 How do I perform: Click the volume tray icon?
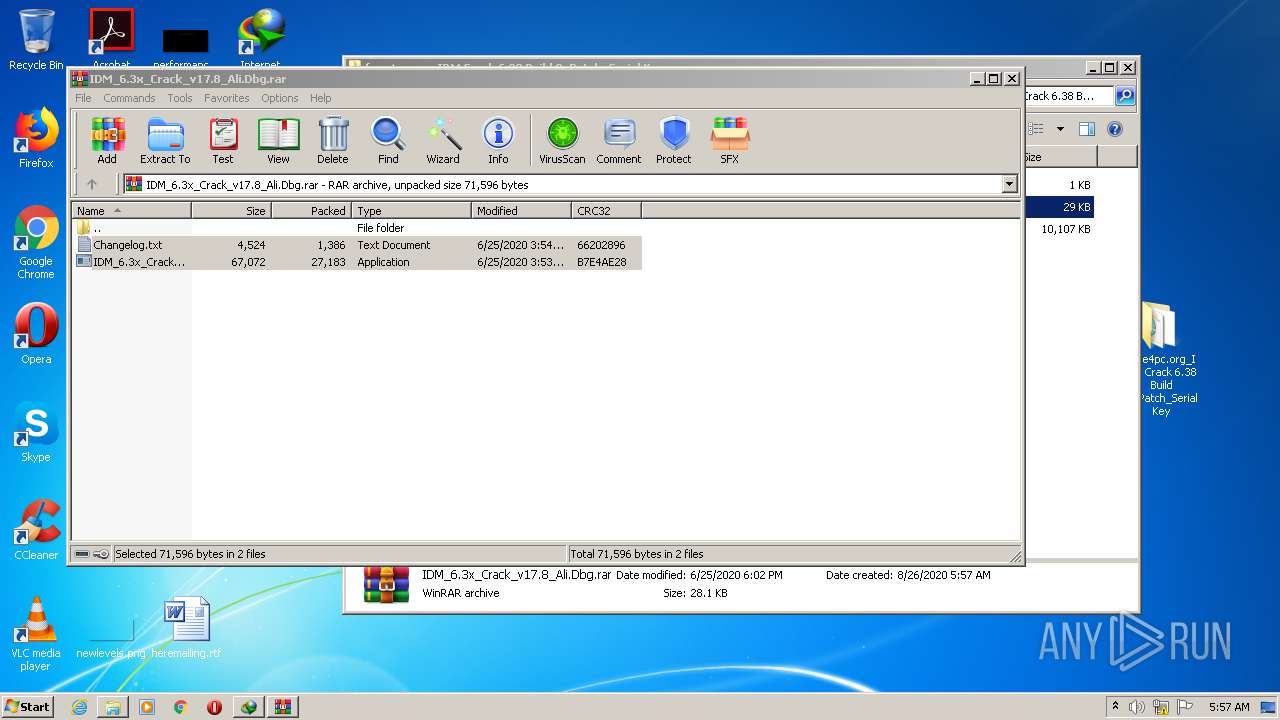coord(1137,707)
